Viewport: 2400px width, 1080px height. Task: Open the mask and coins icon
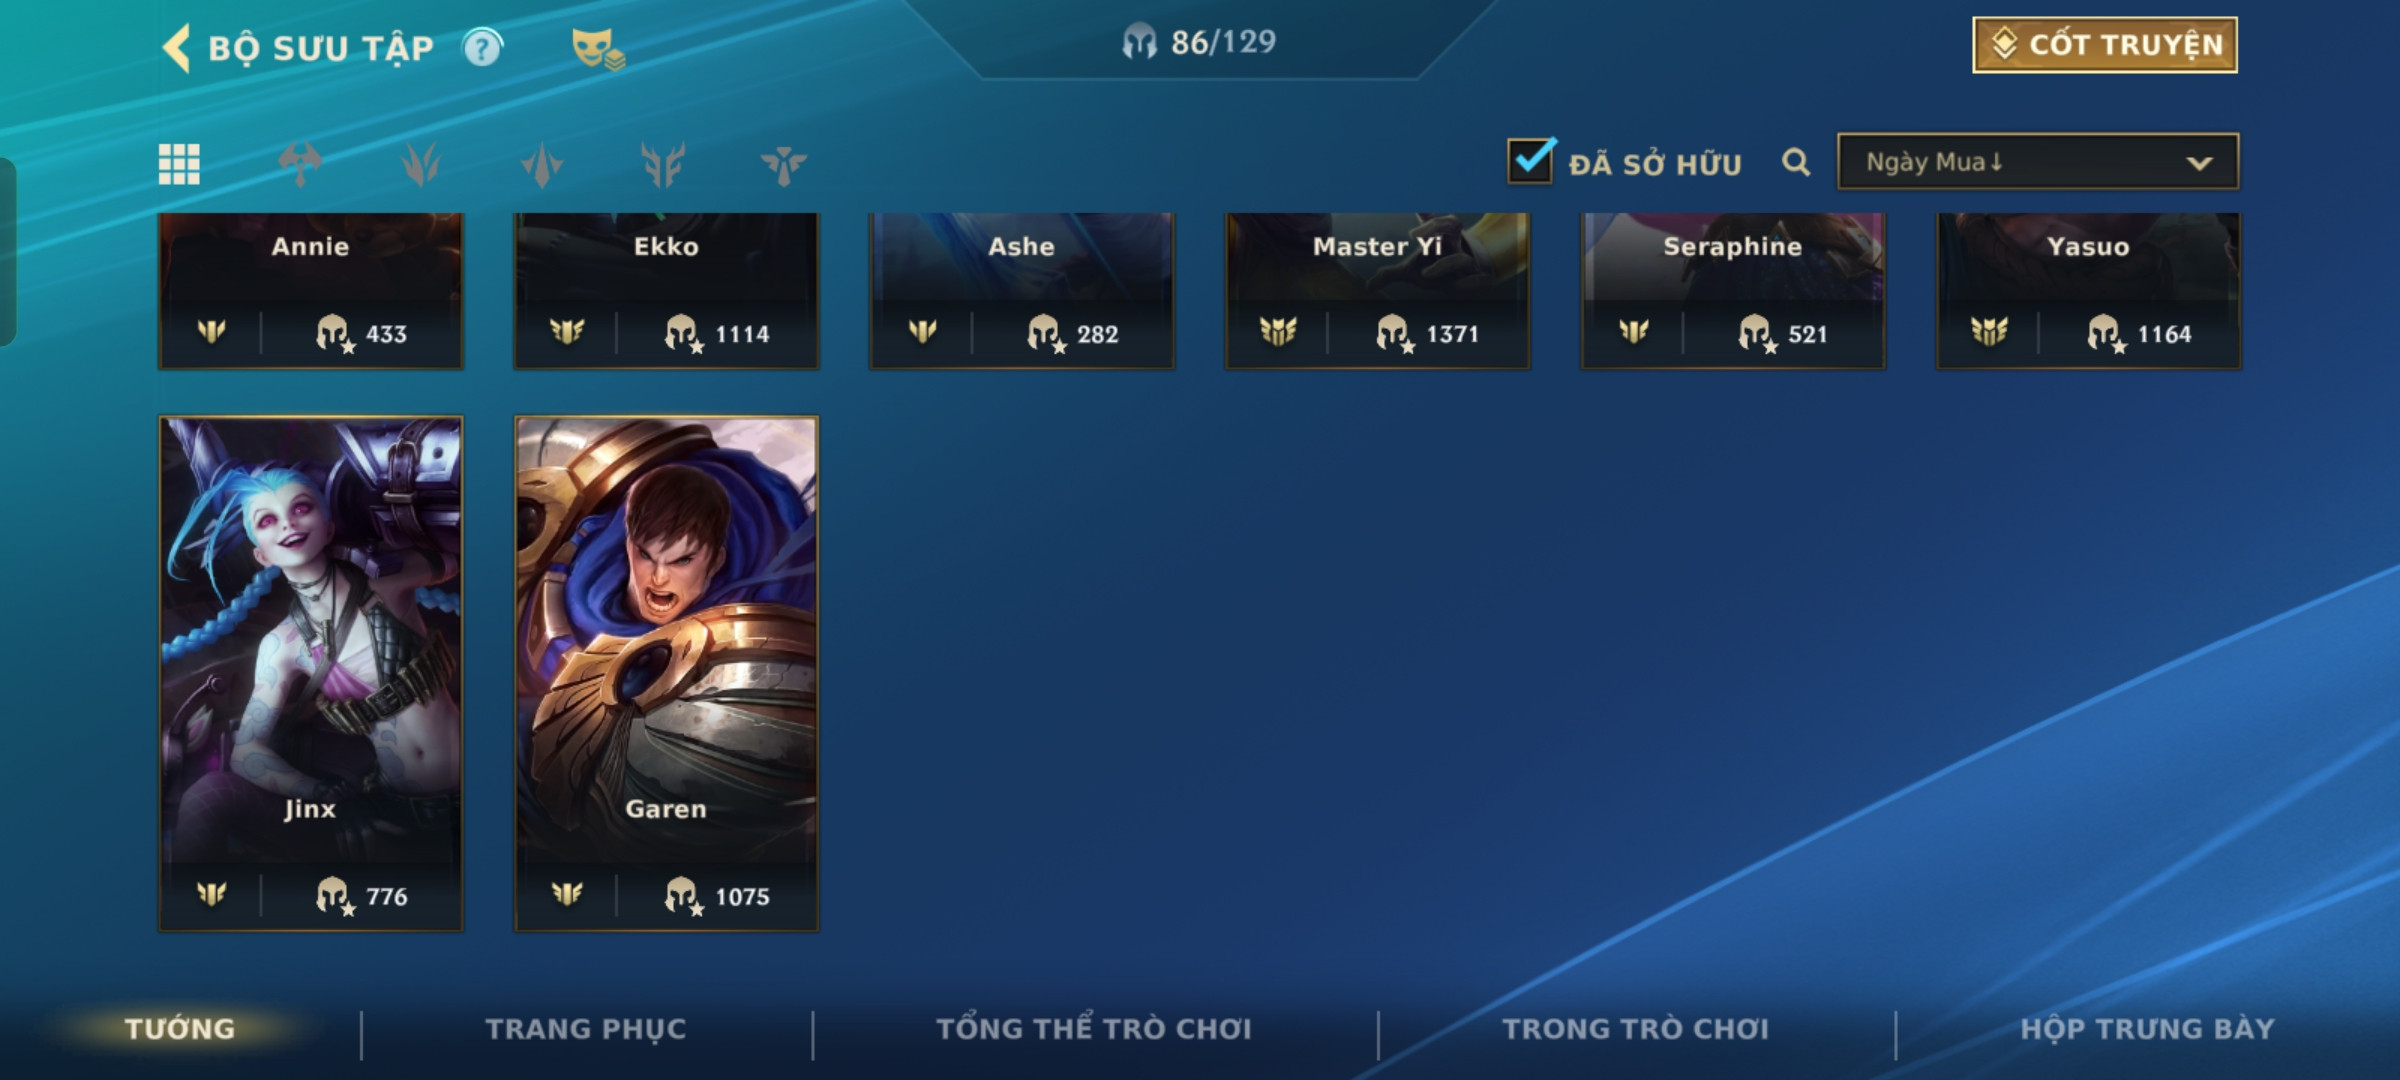[x=597, y=49]
